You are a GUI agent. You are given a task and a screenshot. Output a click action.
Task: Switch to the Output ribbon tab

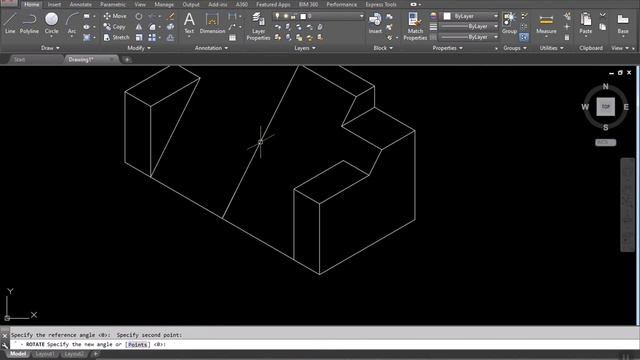click(x=191, y=4)
